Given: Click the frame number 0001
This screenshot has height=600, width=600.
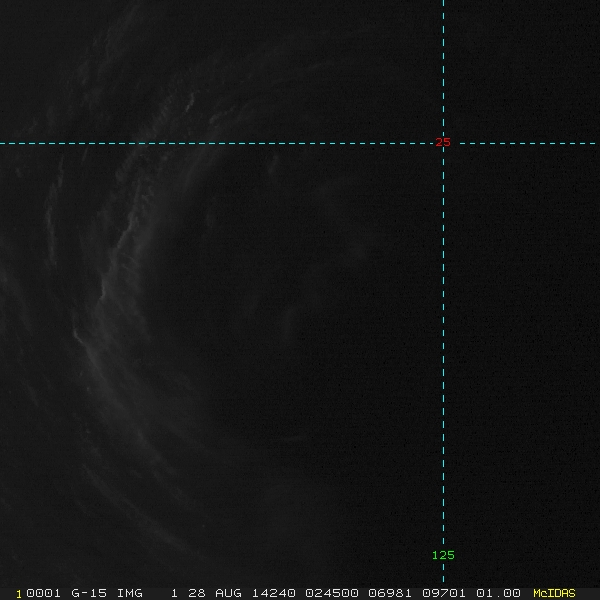Looking at the screenshot, I should tap(43, 593).
